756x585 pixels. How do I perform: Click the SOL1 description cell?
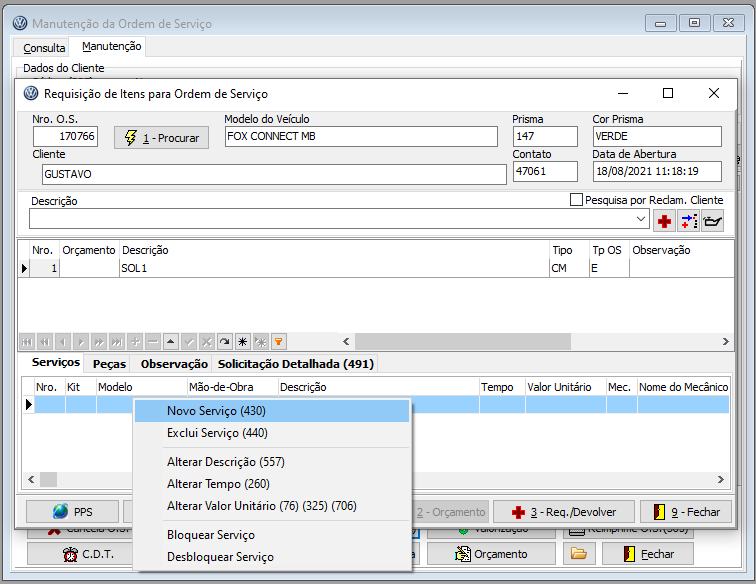[334, 269]
